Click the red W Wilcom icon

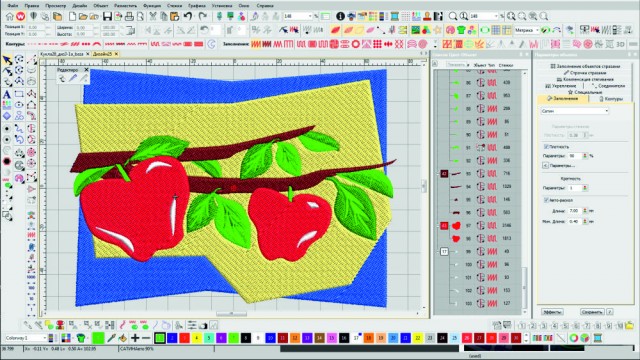20,16
